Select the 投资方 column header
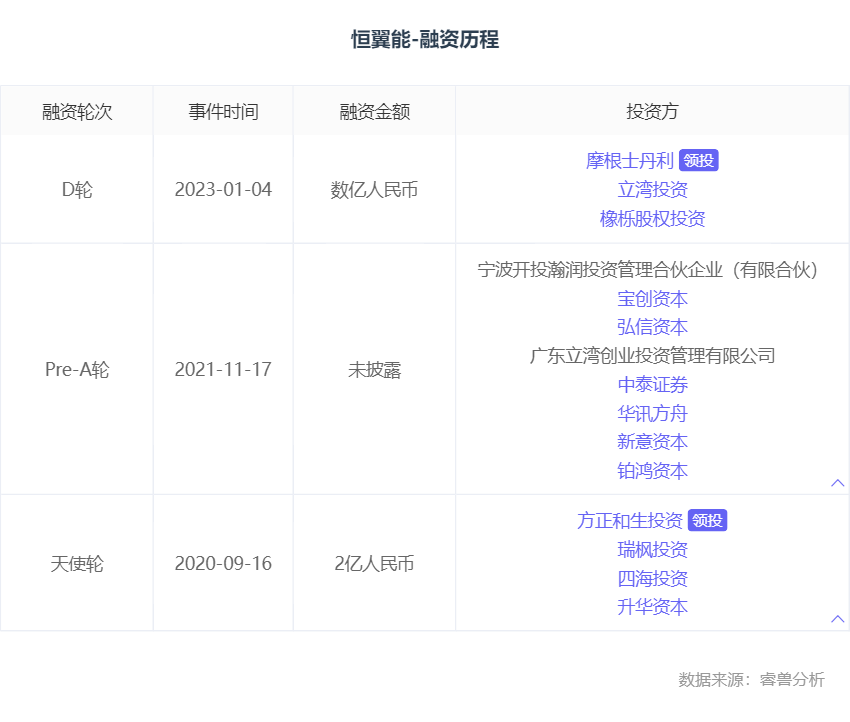Viewport: 850px width, 722px height. [652, 112]
